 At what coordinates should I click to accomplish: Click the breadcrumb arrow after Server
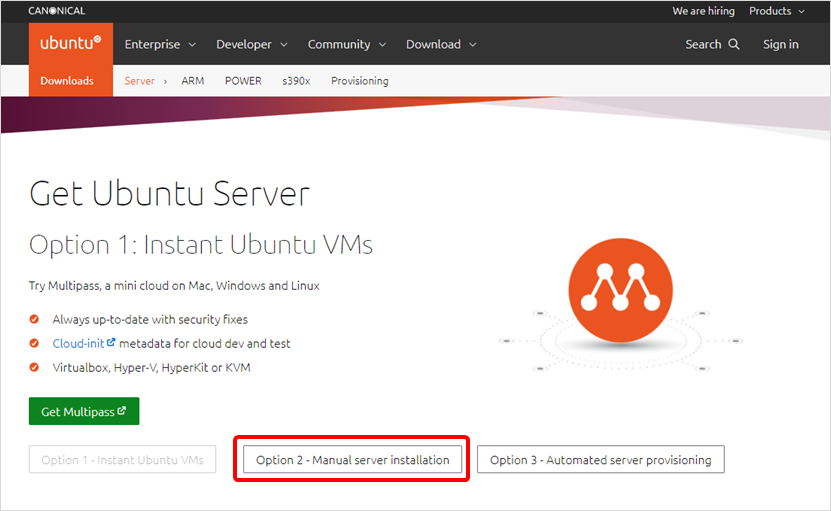pos(165,81)
